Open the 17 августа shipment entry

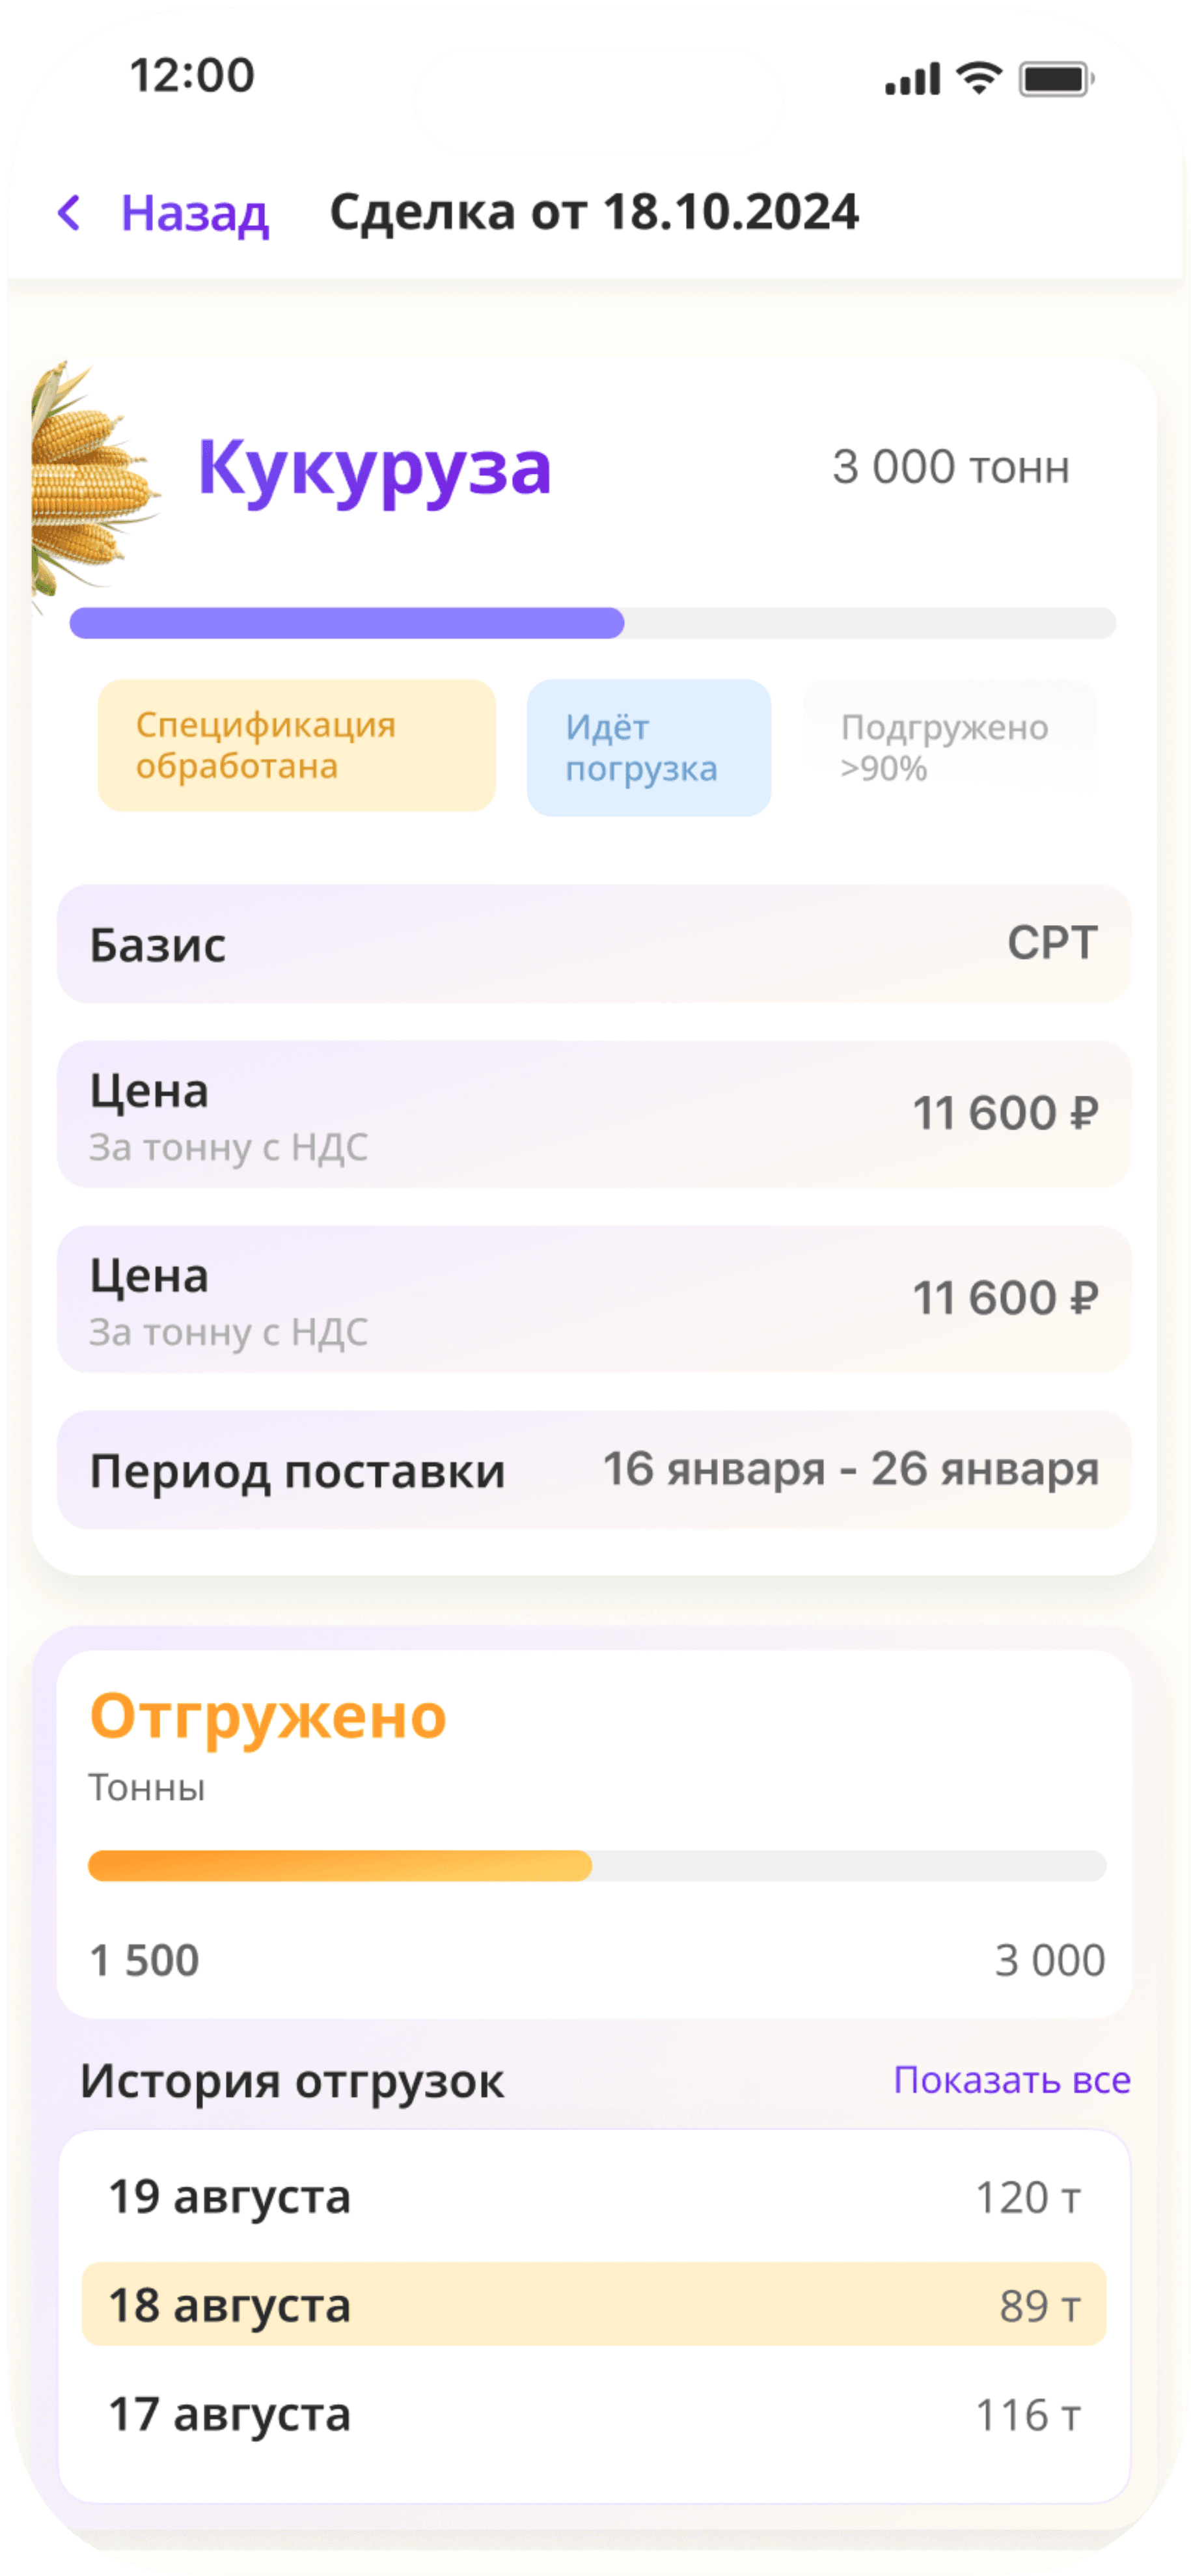(x=594, y=2414)
